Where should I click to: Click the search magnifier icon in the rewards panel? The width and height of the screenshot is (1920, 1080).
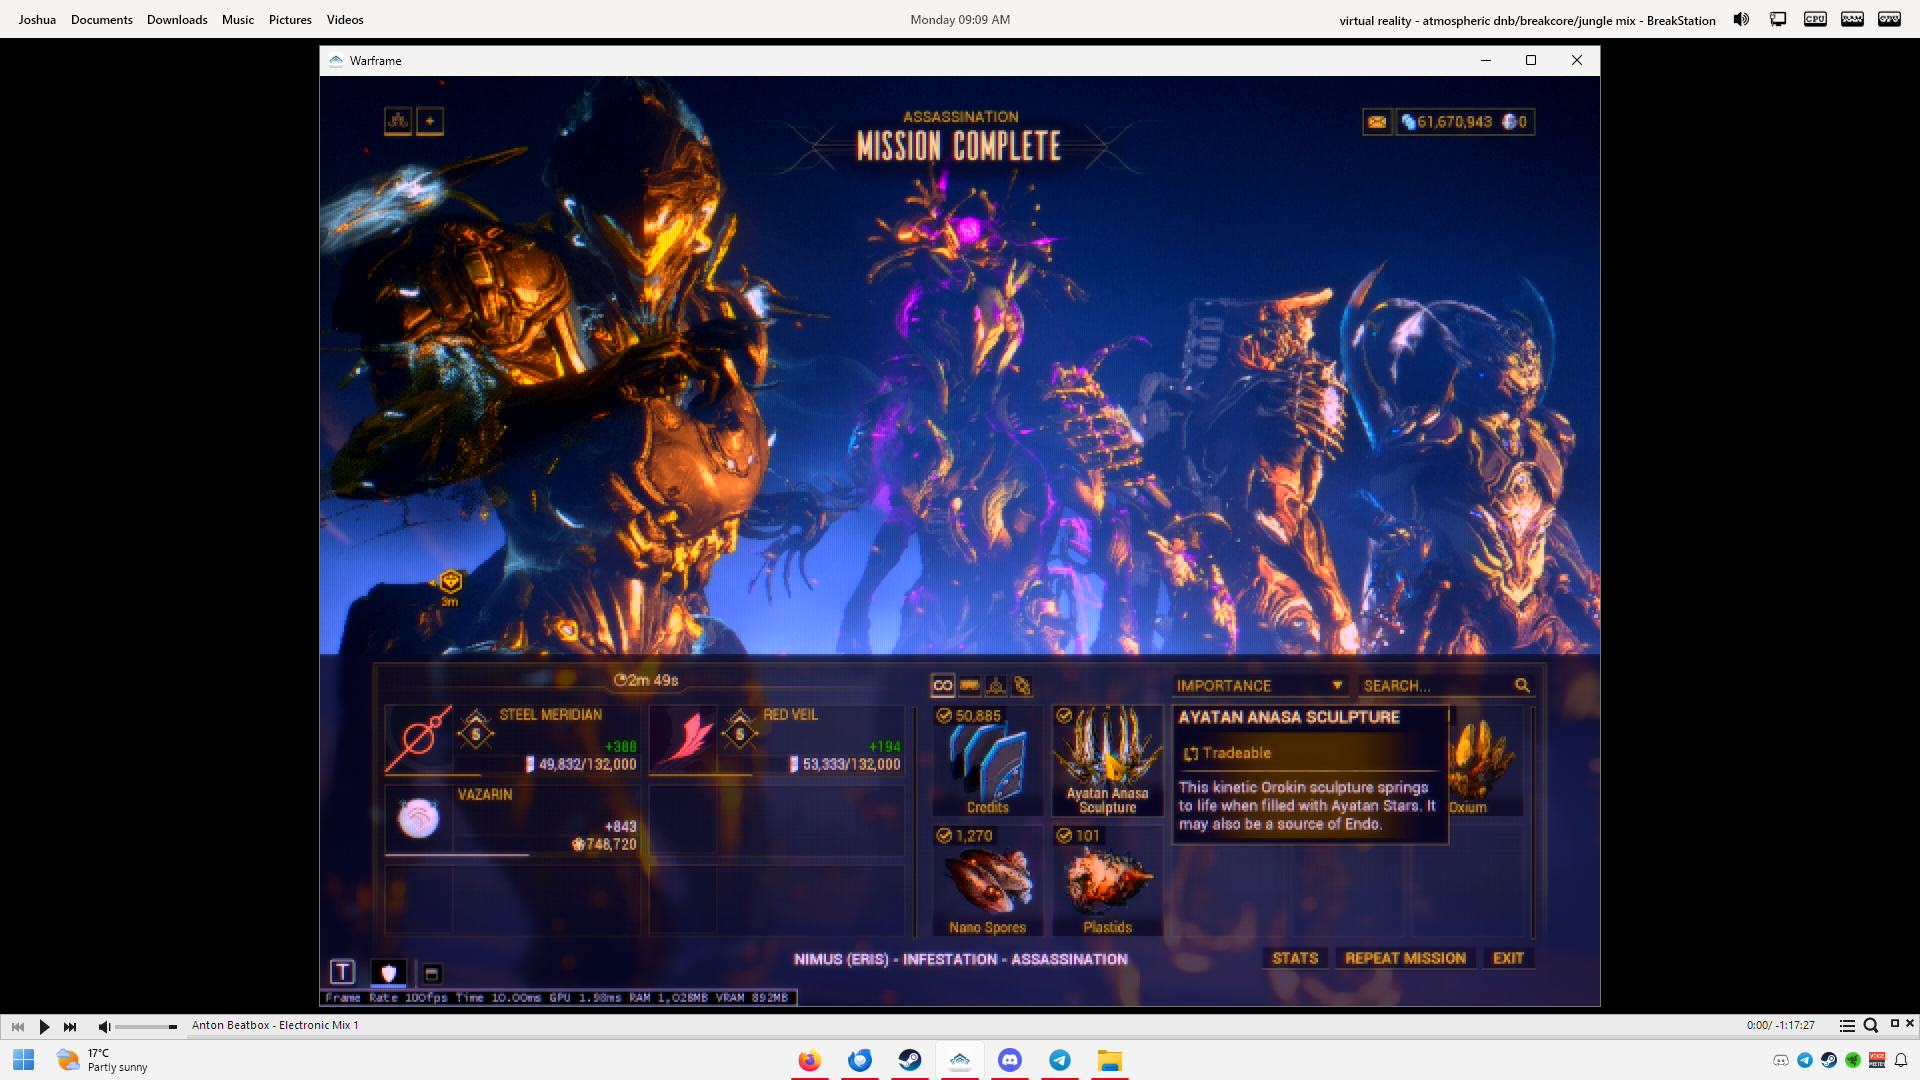[x=1522, y=685]
